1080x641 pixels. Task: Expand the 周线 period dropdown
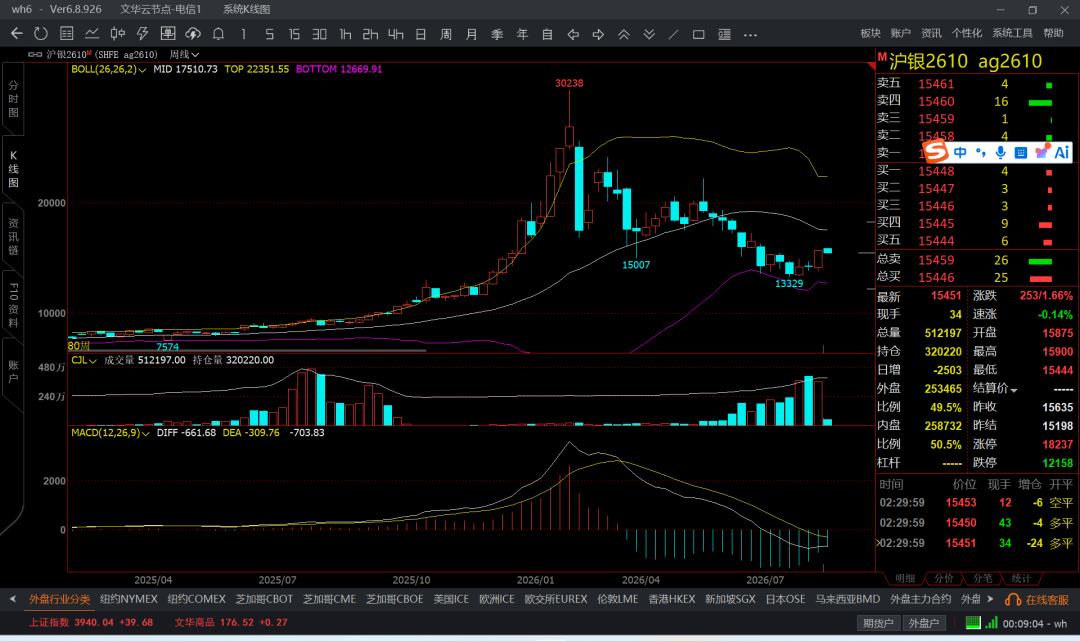[184, 54]
